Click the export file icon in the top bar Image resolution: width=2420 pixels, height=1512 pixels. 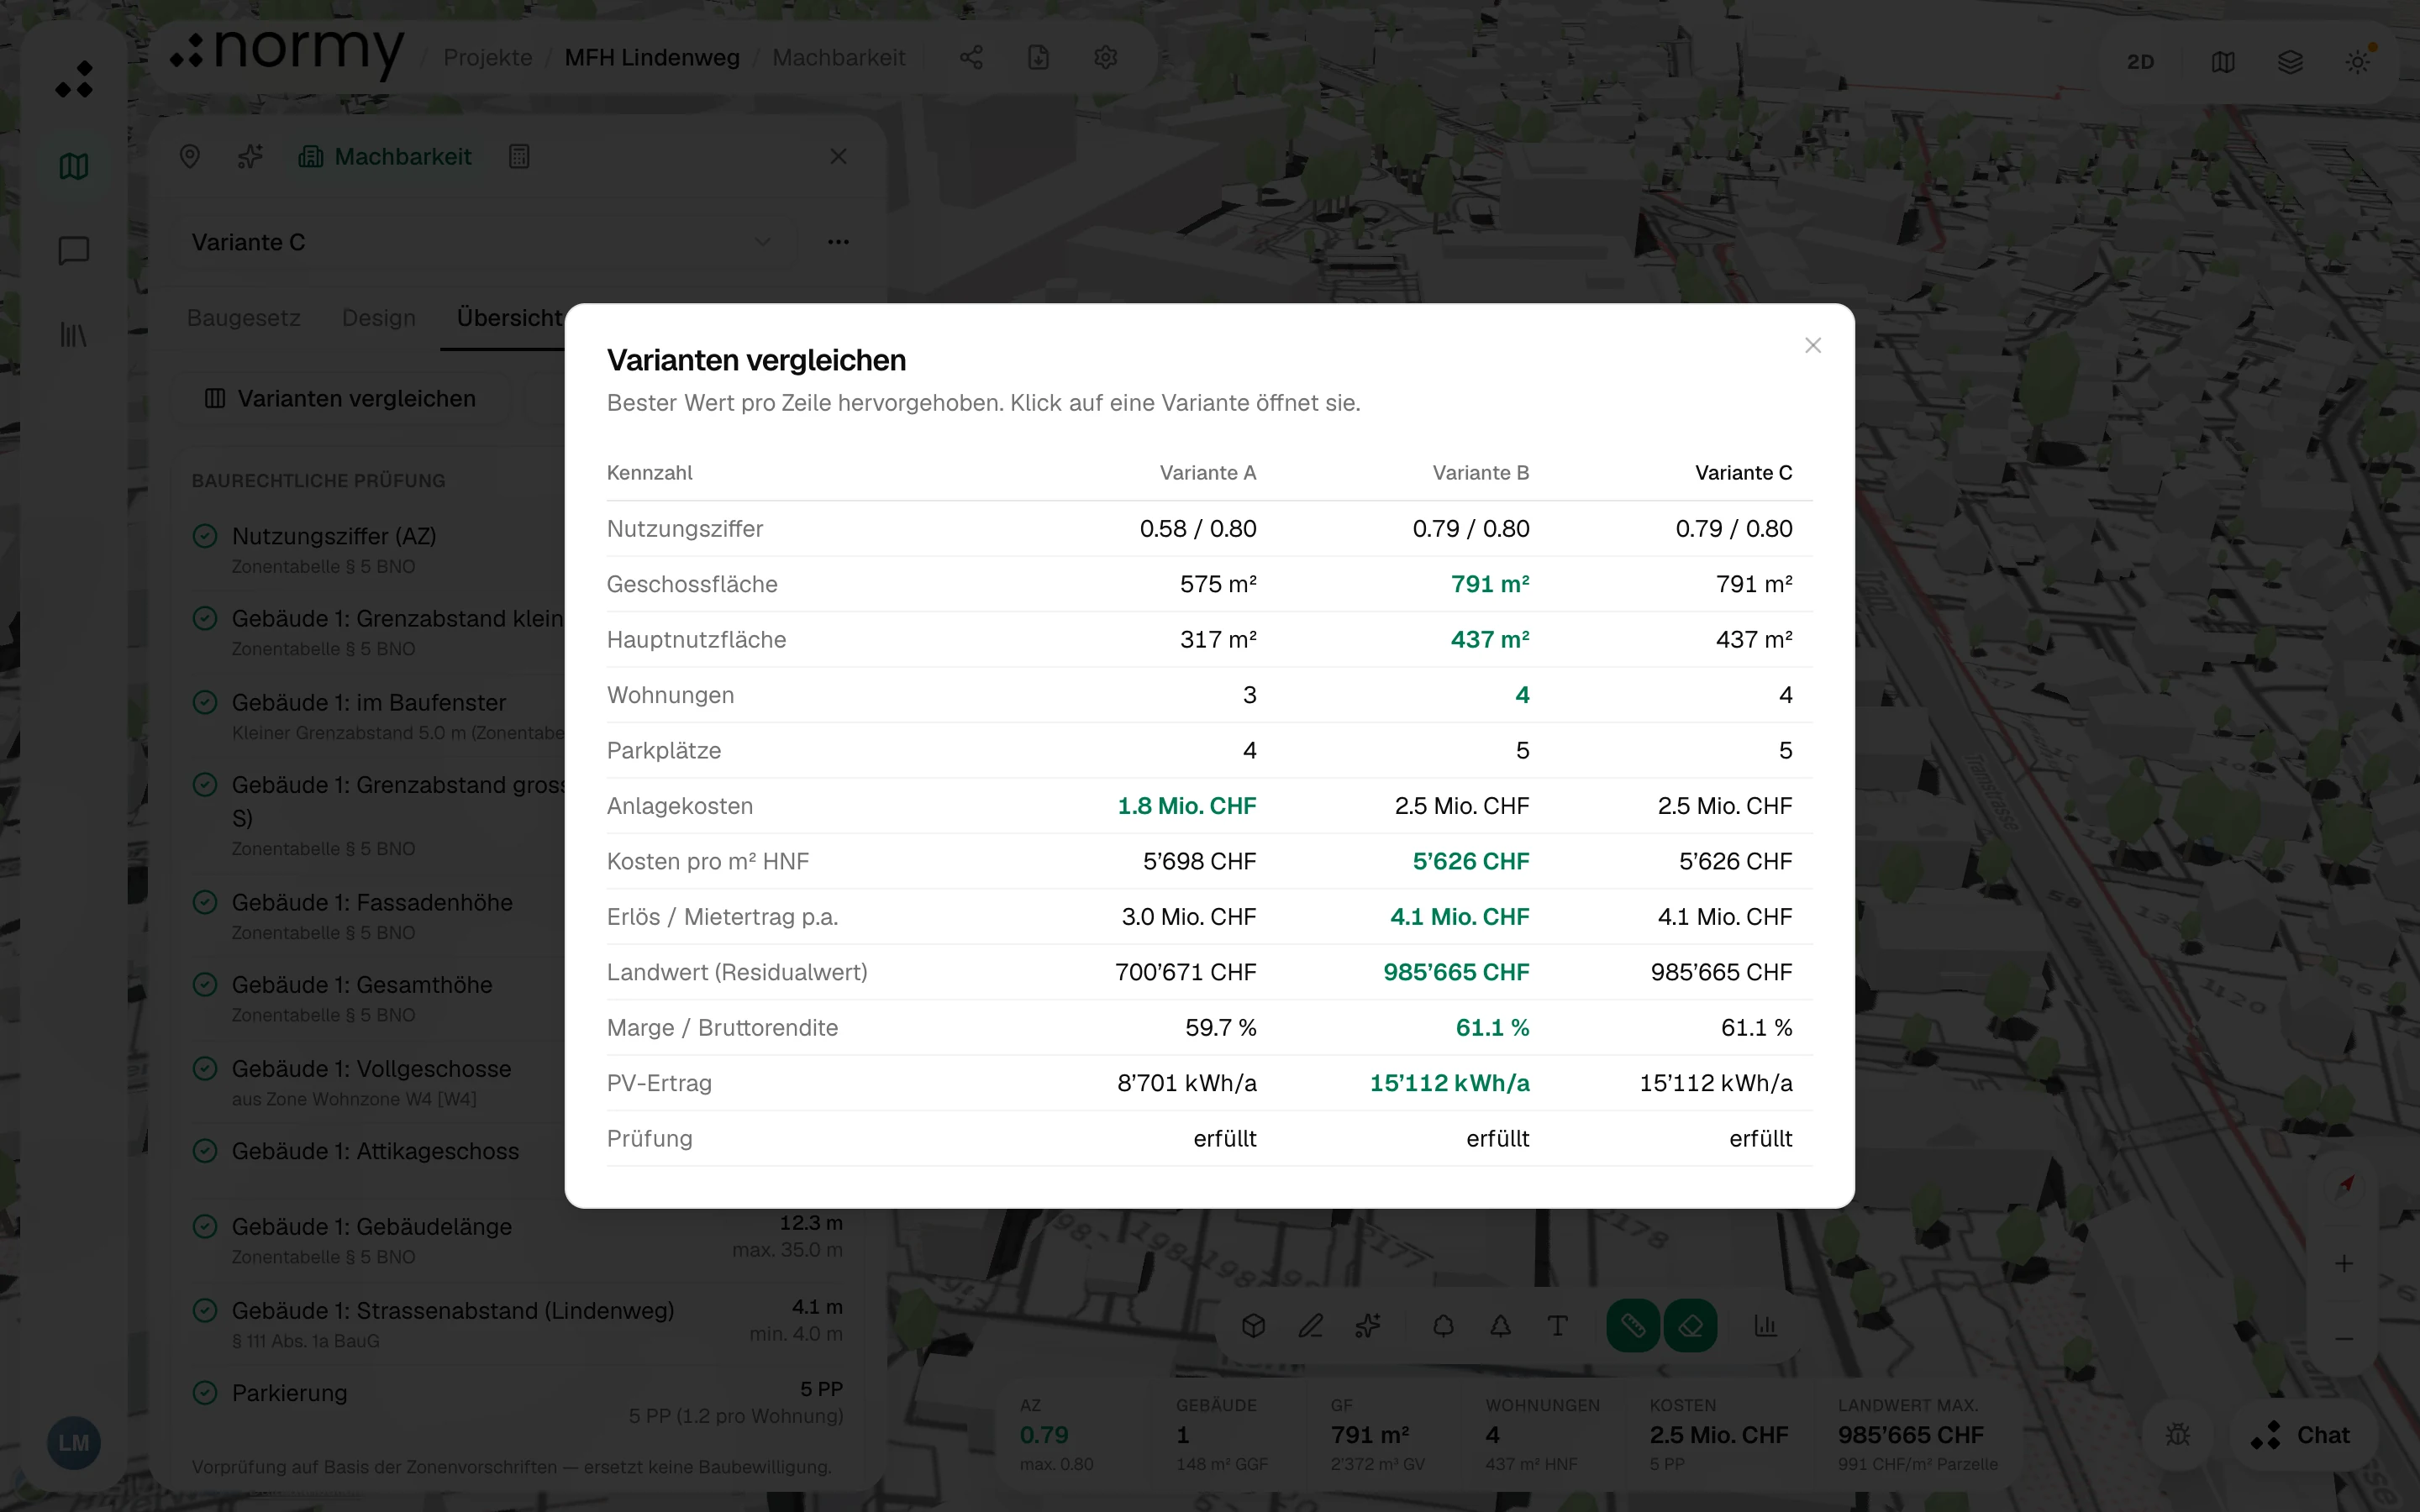point(1038,58)
